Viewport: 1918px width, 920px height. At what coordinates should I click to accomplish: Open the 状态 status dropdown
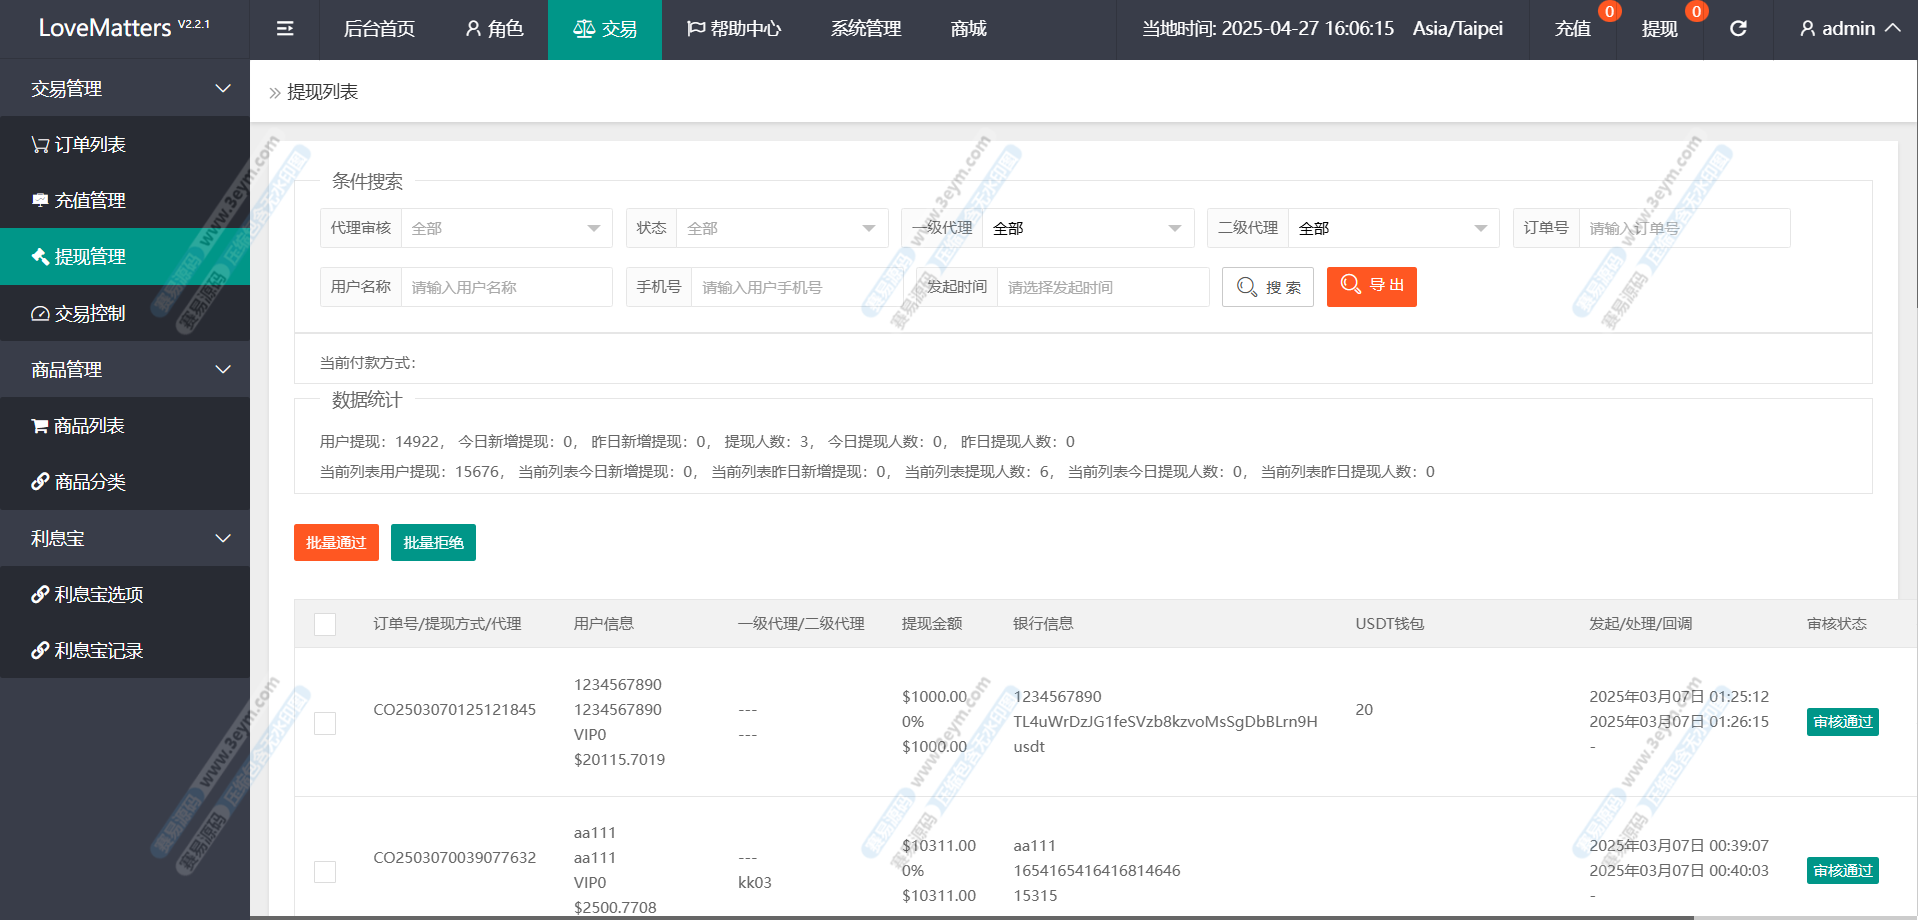click(x=782, y=229)
